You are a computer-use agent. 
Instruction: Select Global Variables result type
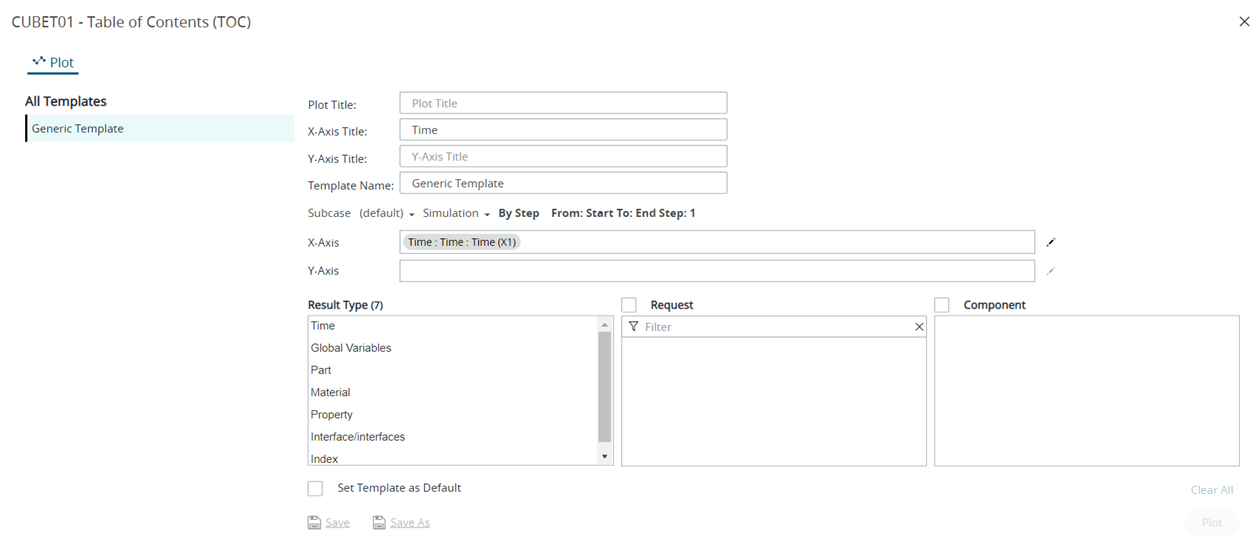pos(351,348)
